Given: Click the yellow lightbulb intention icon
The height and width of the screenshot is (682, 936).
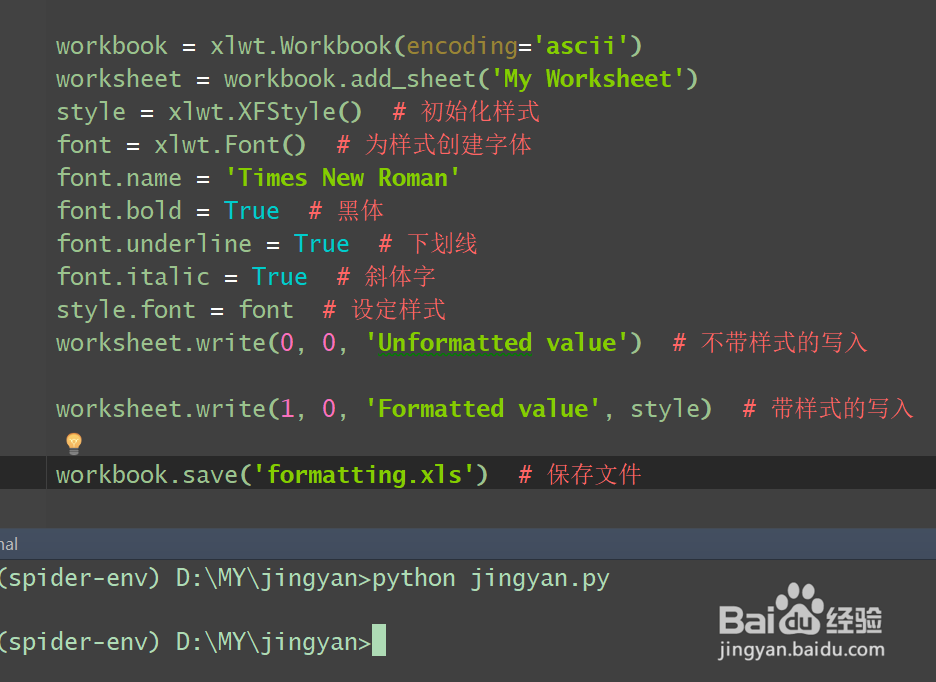Looking at the screenshot, I should [x=74, y=443].
